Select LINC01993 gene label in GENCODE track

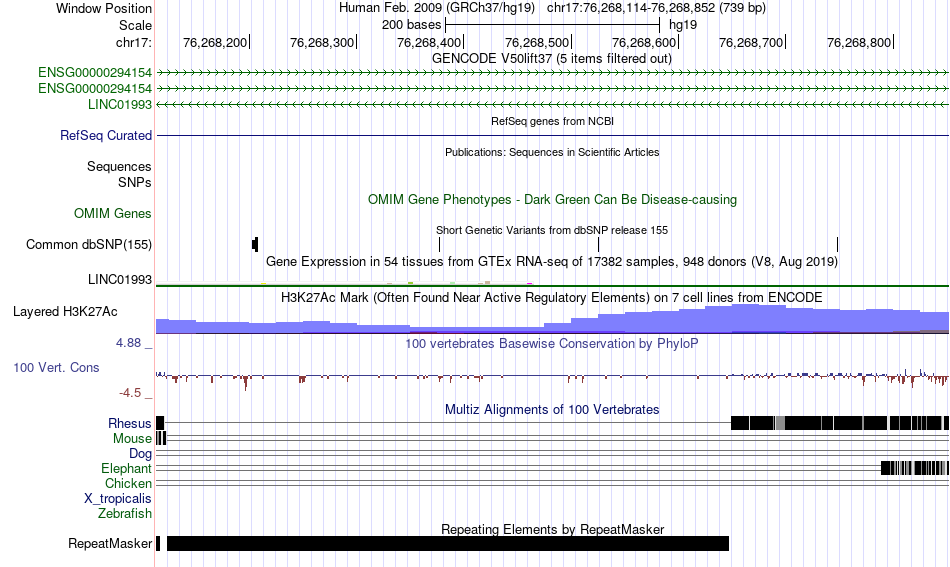coord(120,104)
